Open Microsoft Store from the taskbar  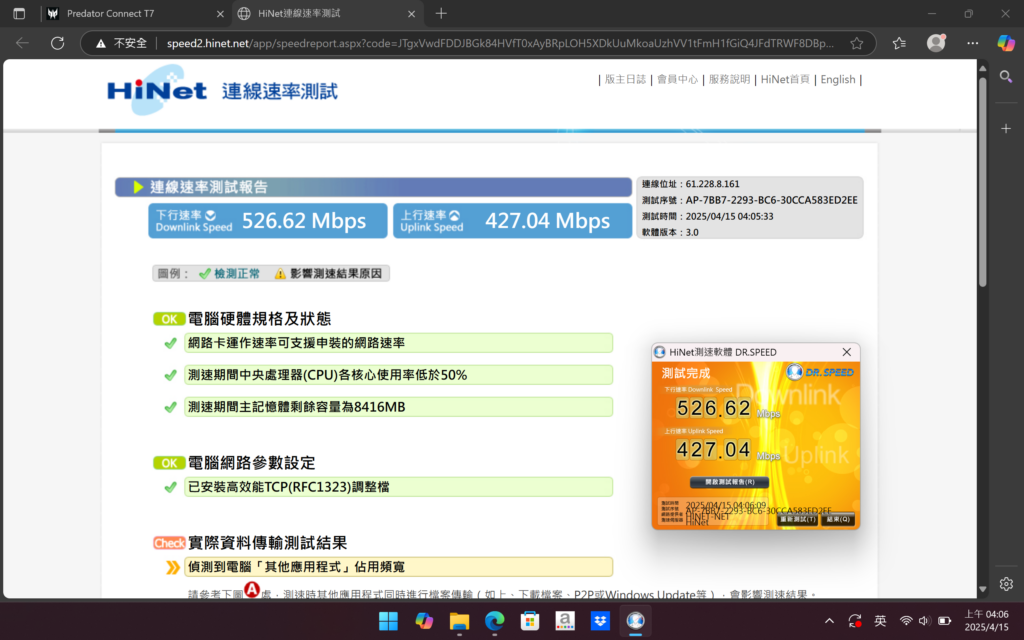[x=530, y=620]
